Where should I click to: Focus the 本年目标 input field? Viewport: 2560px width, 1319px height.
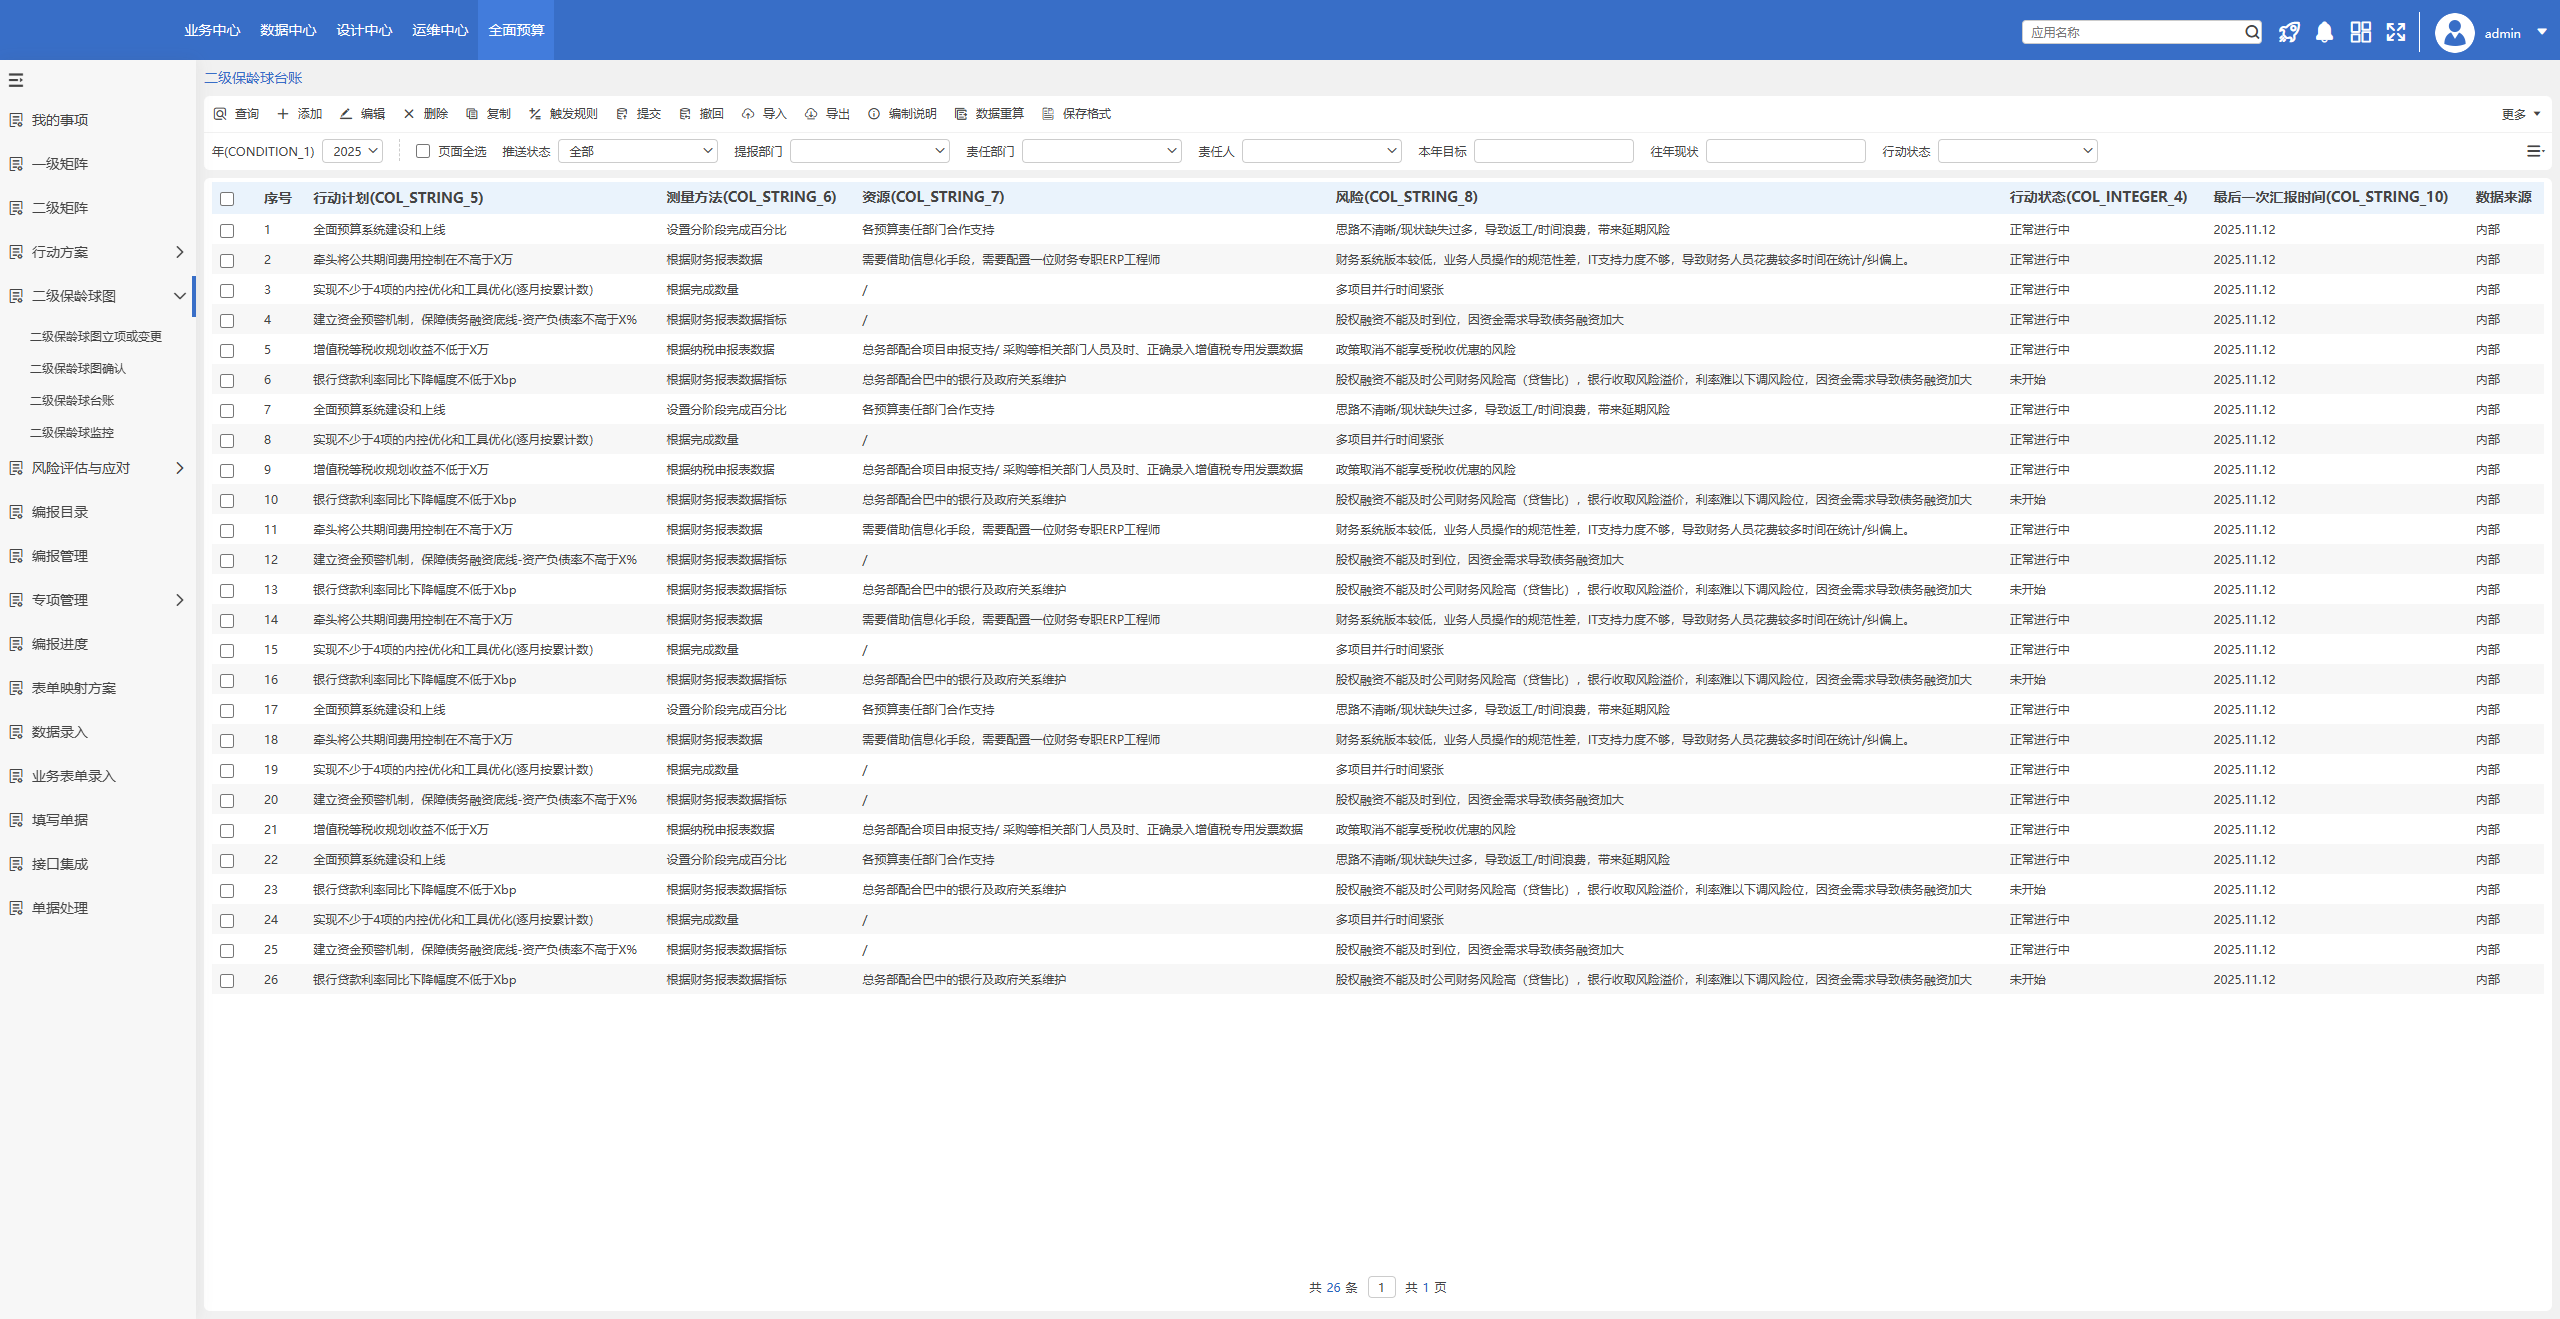coord(1553,151)
